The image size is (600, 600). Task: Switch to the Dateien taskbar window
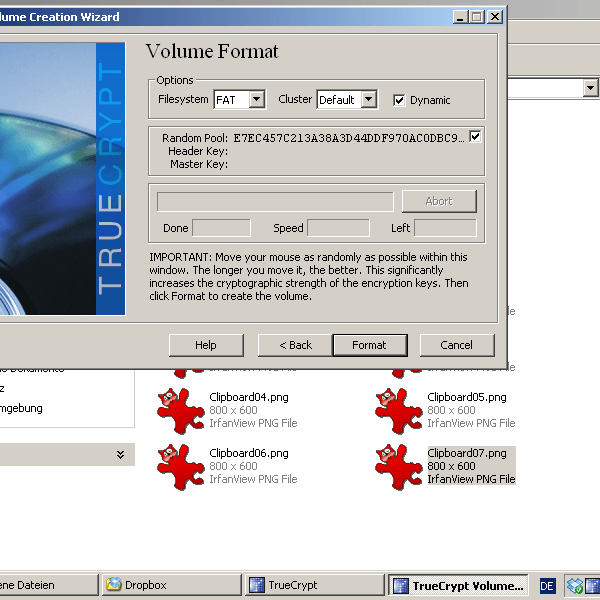(x=49, y=585)
